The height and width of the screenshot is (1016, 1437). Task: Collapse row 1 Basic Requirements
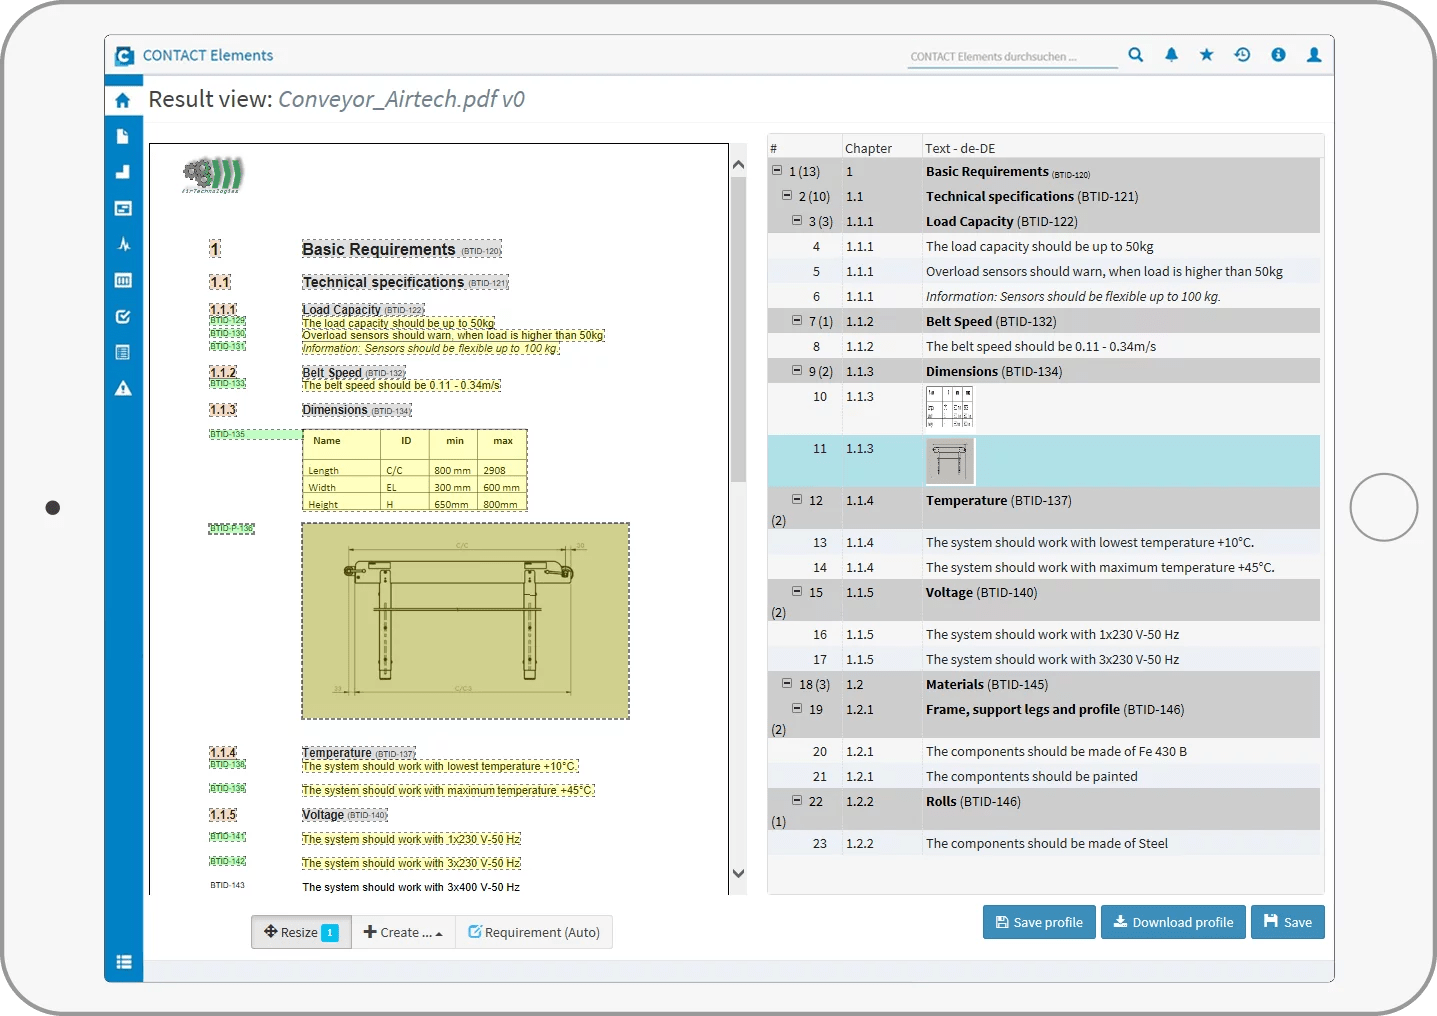pyautogui.click(x=777, y=171)
